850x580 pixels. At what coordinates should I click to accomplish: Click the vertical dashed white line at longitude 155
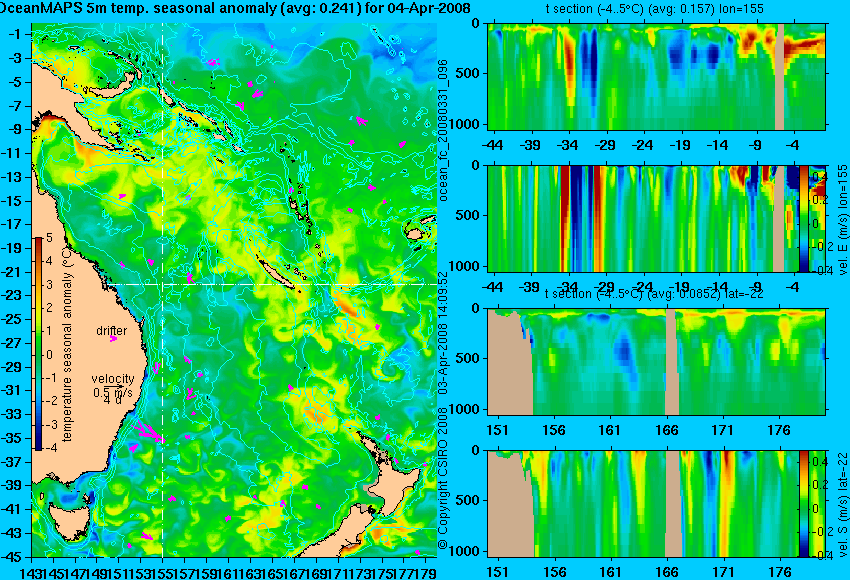pyautogui.click(x=163, y=290)
